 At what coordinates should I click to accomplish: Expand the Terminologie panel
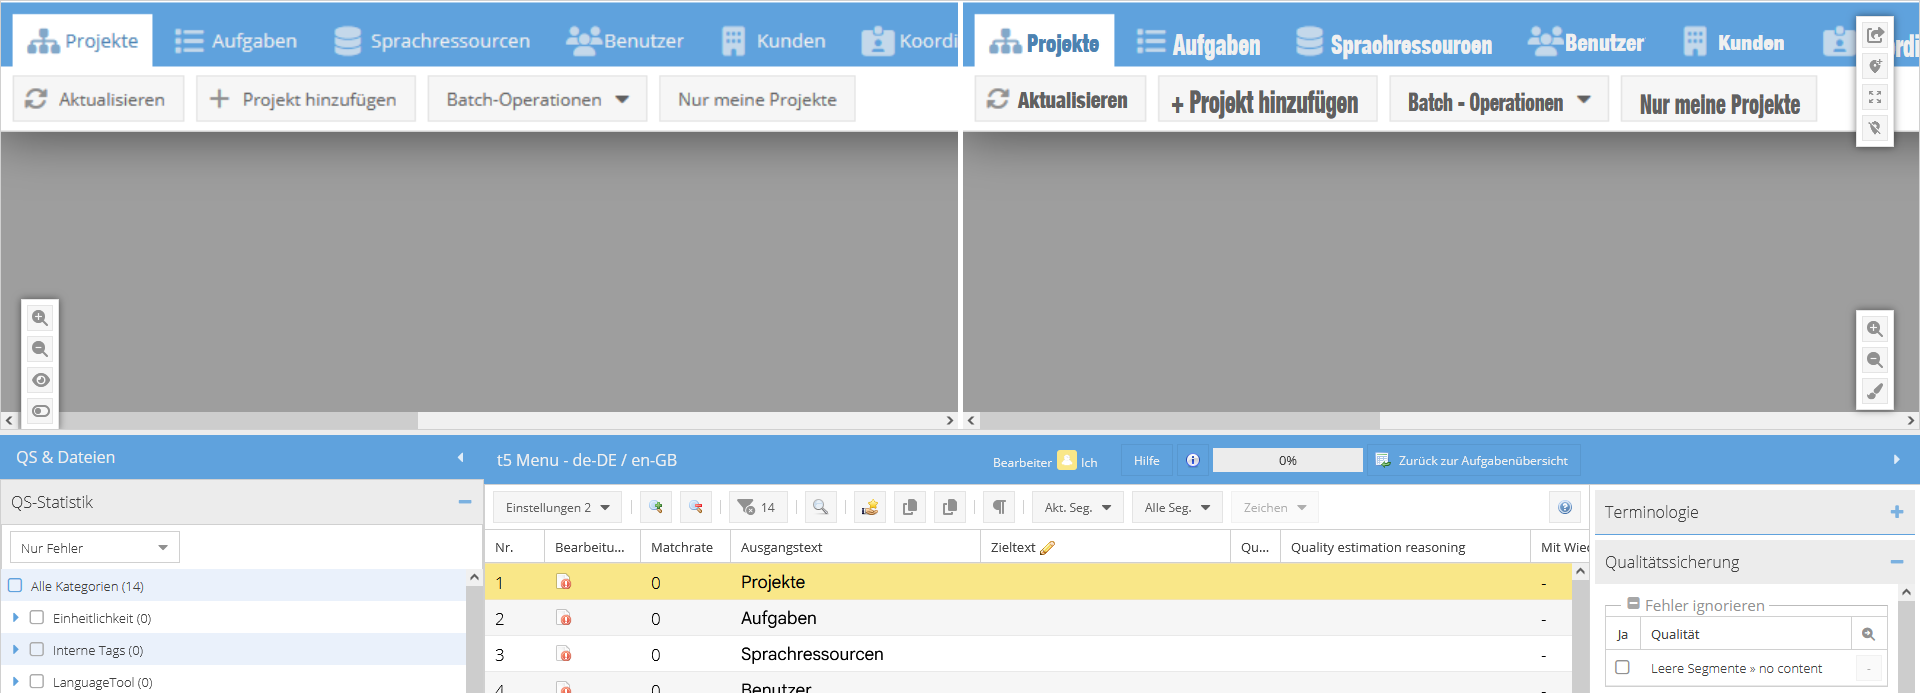1896,512
